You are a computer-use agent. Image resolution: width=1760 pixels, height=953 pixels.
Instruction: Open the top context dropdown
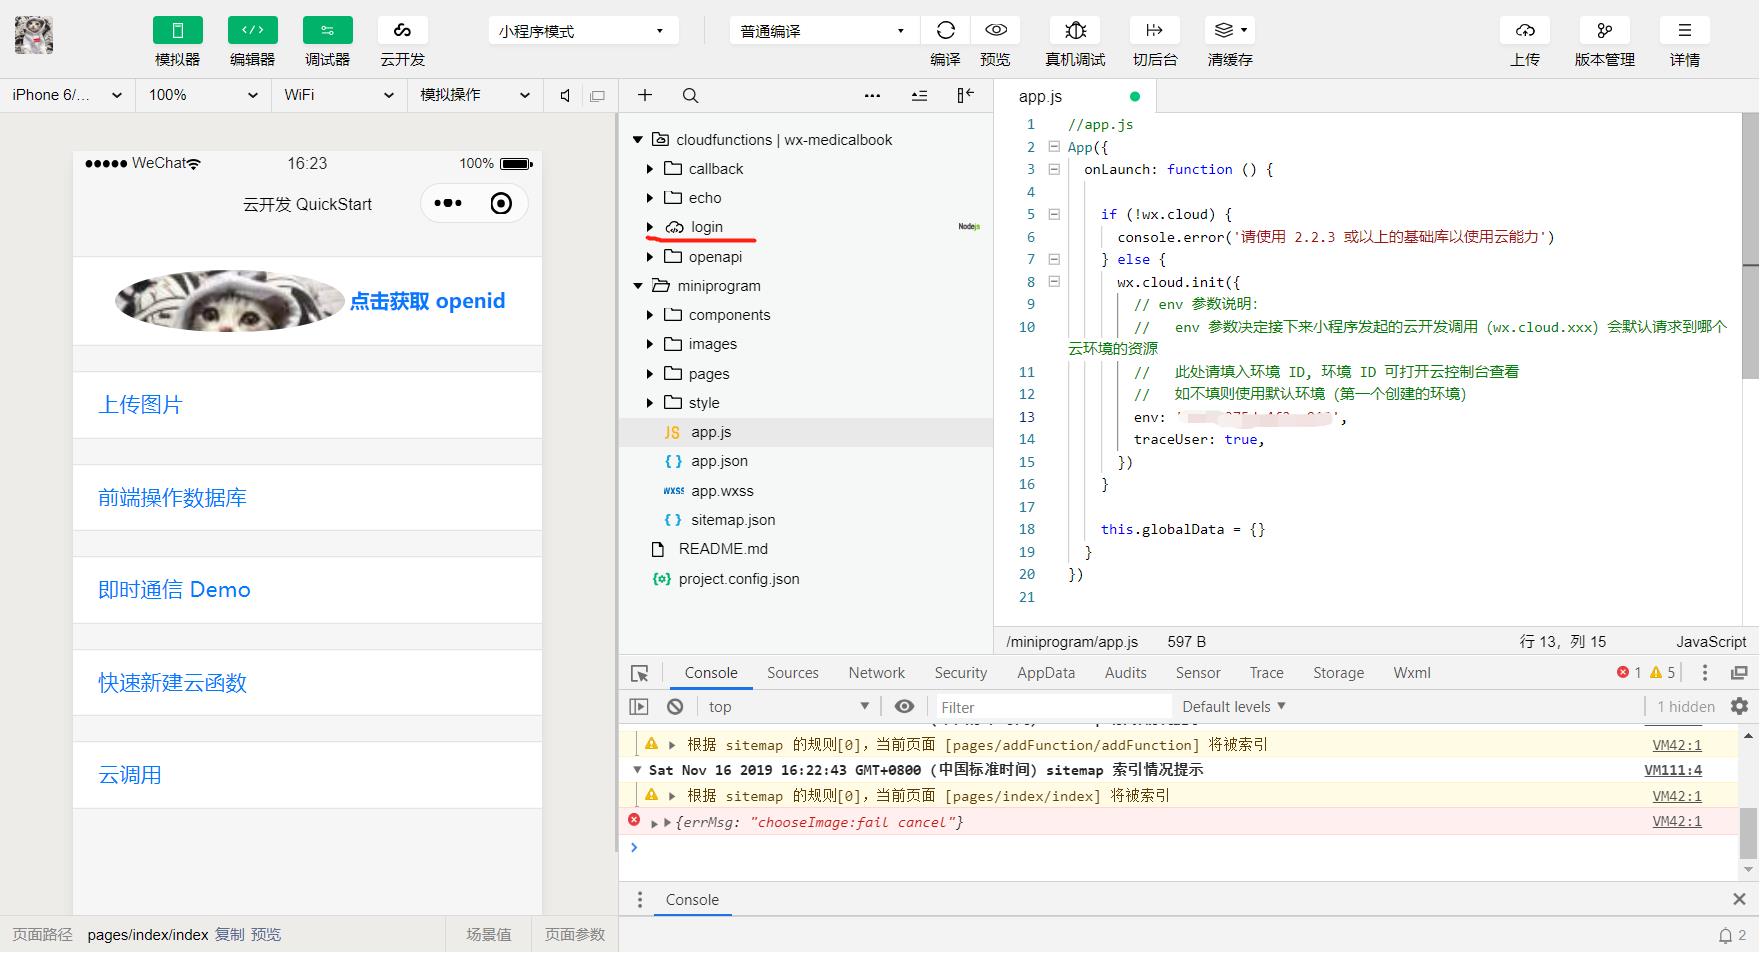tap(788, 707)
